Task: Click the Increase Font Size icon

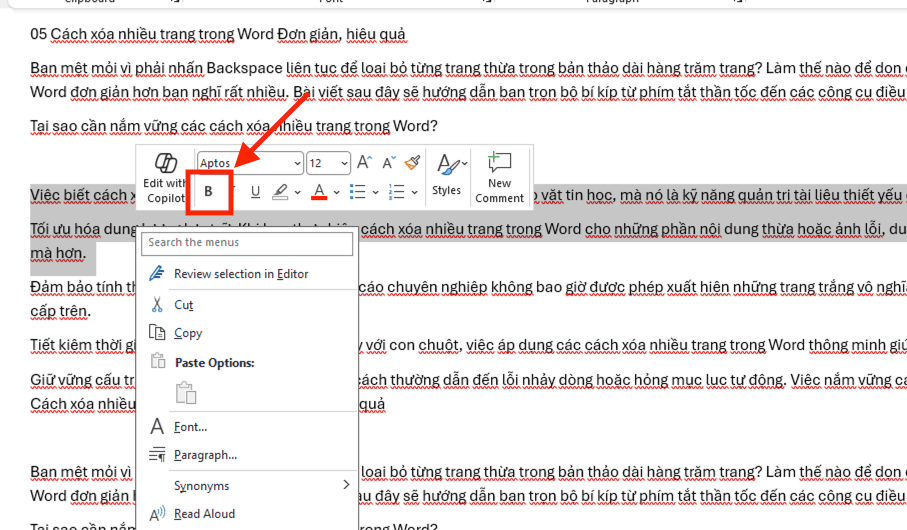Action: coord(364,163)
